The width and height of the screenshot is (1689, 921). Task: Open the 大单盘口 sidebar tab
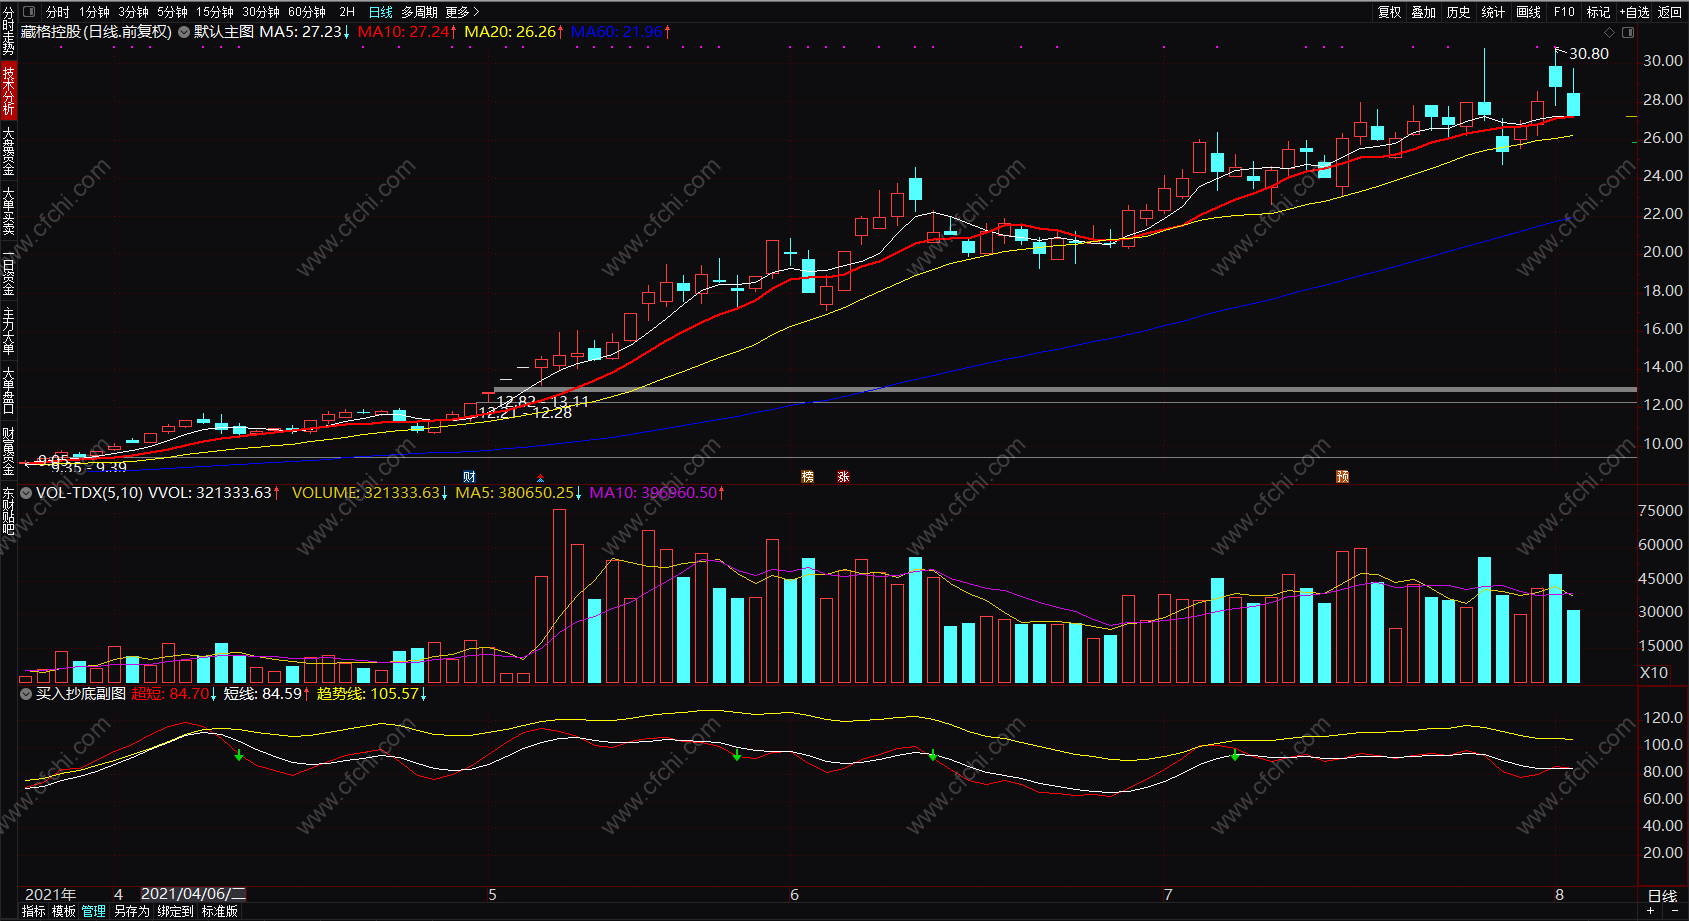tap(8, 390)
